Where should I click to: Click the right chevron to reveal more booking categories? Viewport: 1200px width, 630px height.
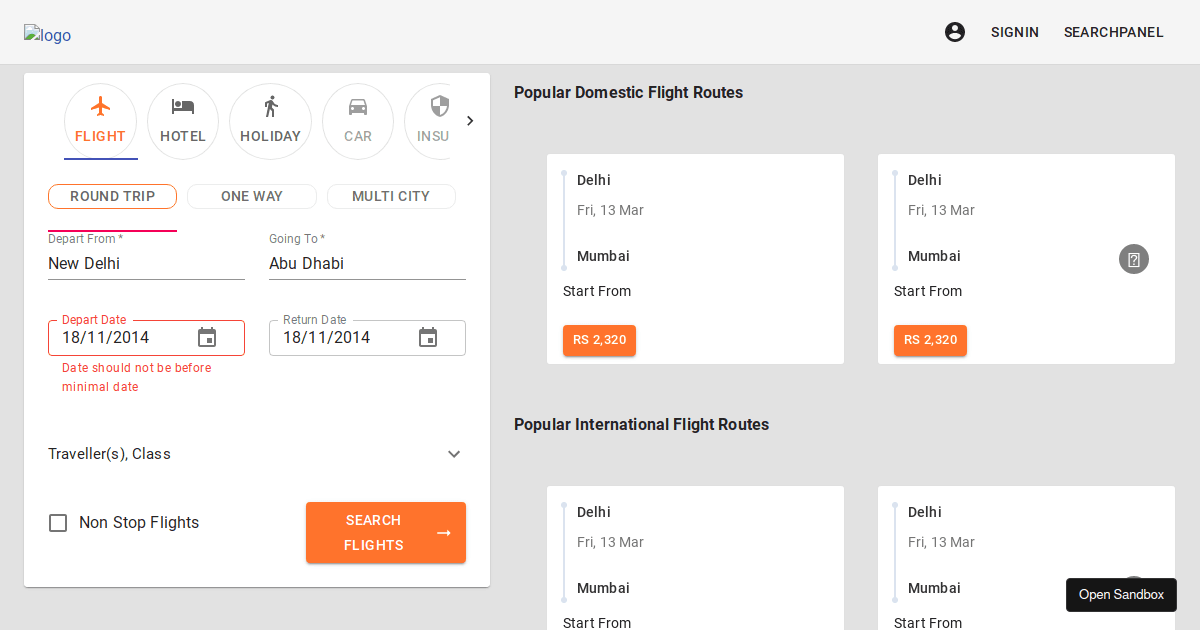click(x=470, y=120)
